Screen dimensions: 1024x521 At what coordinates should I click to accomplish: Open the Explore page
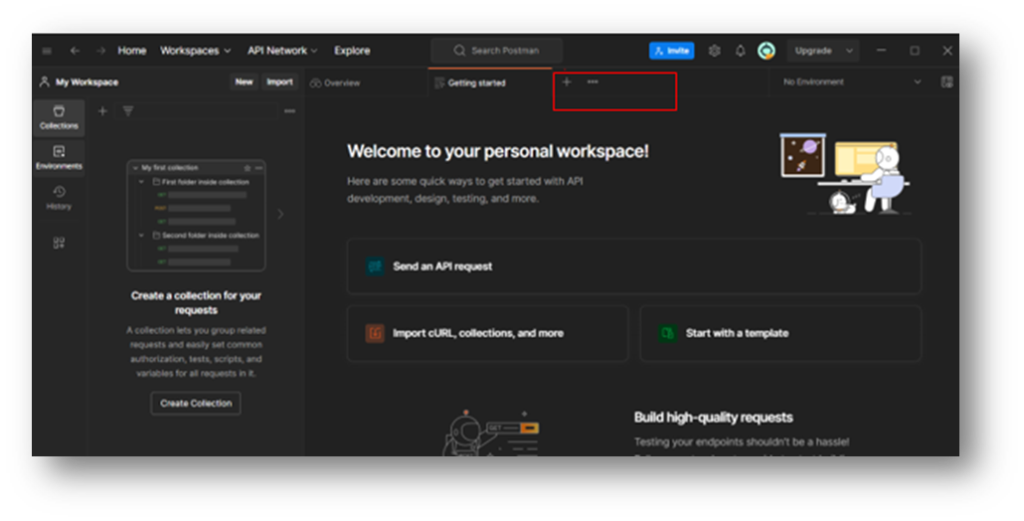point(352,51)
